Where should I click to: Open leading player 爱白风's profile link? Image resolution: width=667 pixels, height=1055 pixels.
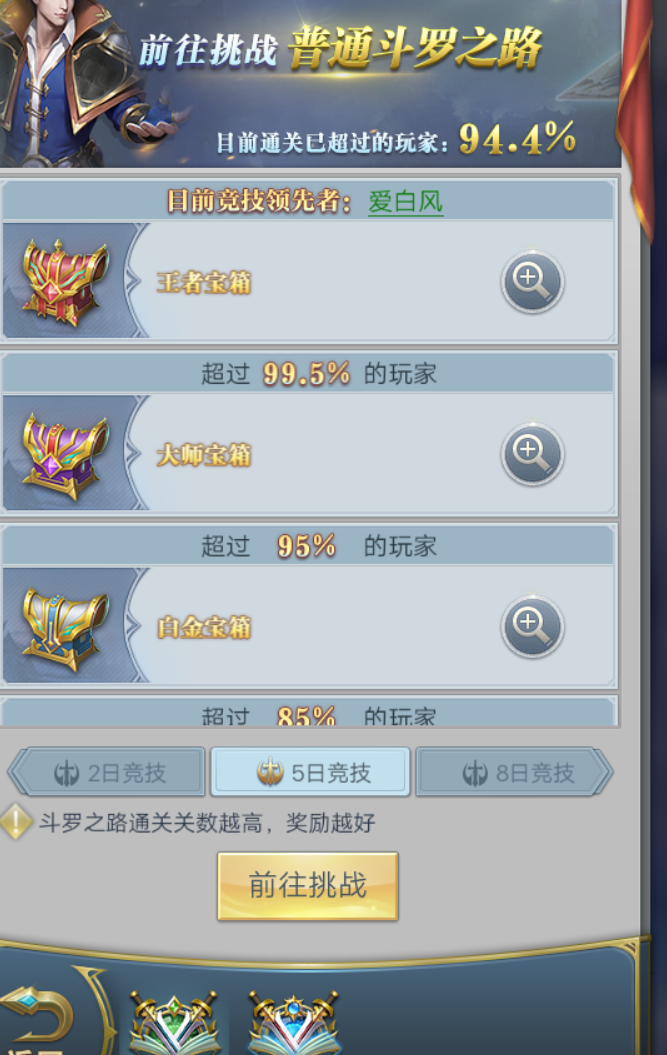[x=405, y=202]
